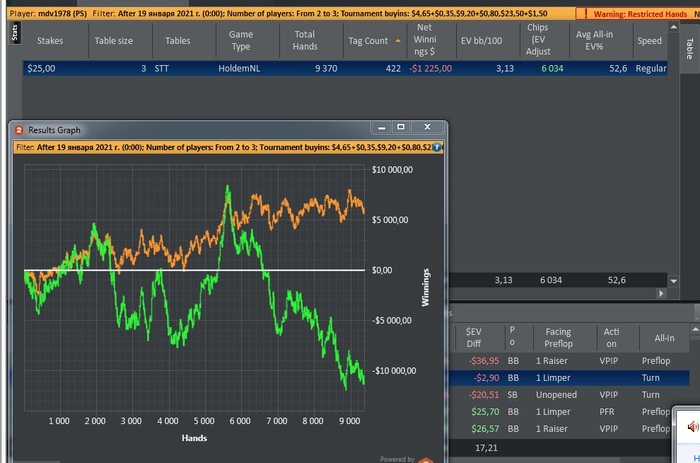
Task: Click the speaker volume icon
Action: coord(692,427)
